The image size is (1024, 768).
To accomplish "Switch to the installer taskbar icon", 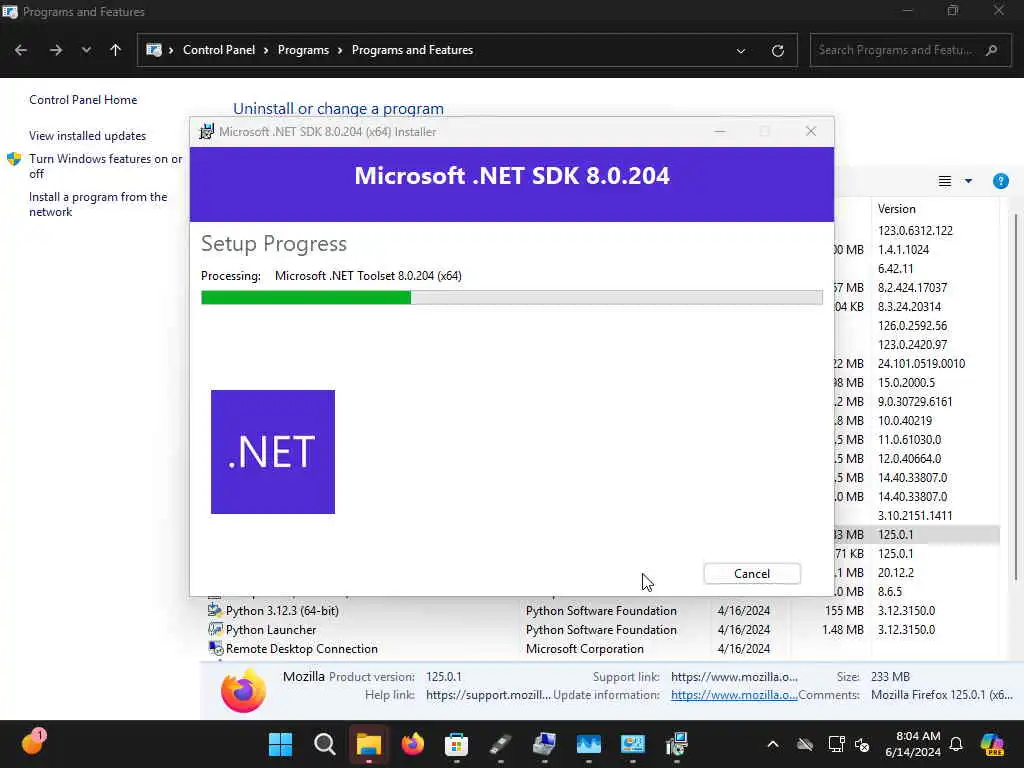I will click(x=677, y=744).
